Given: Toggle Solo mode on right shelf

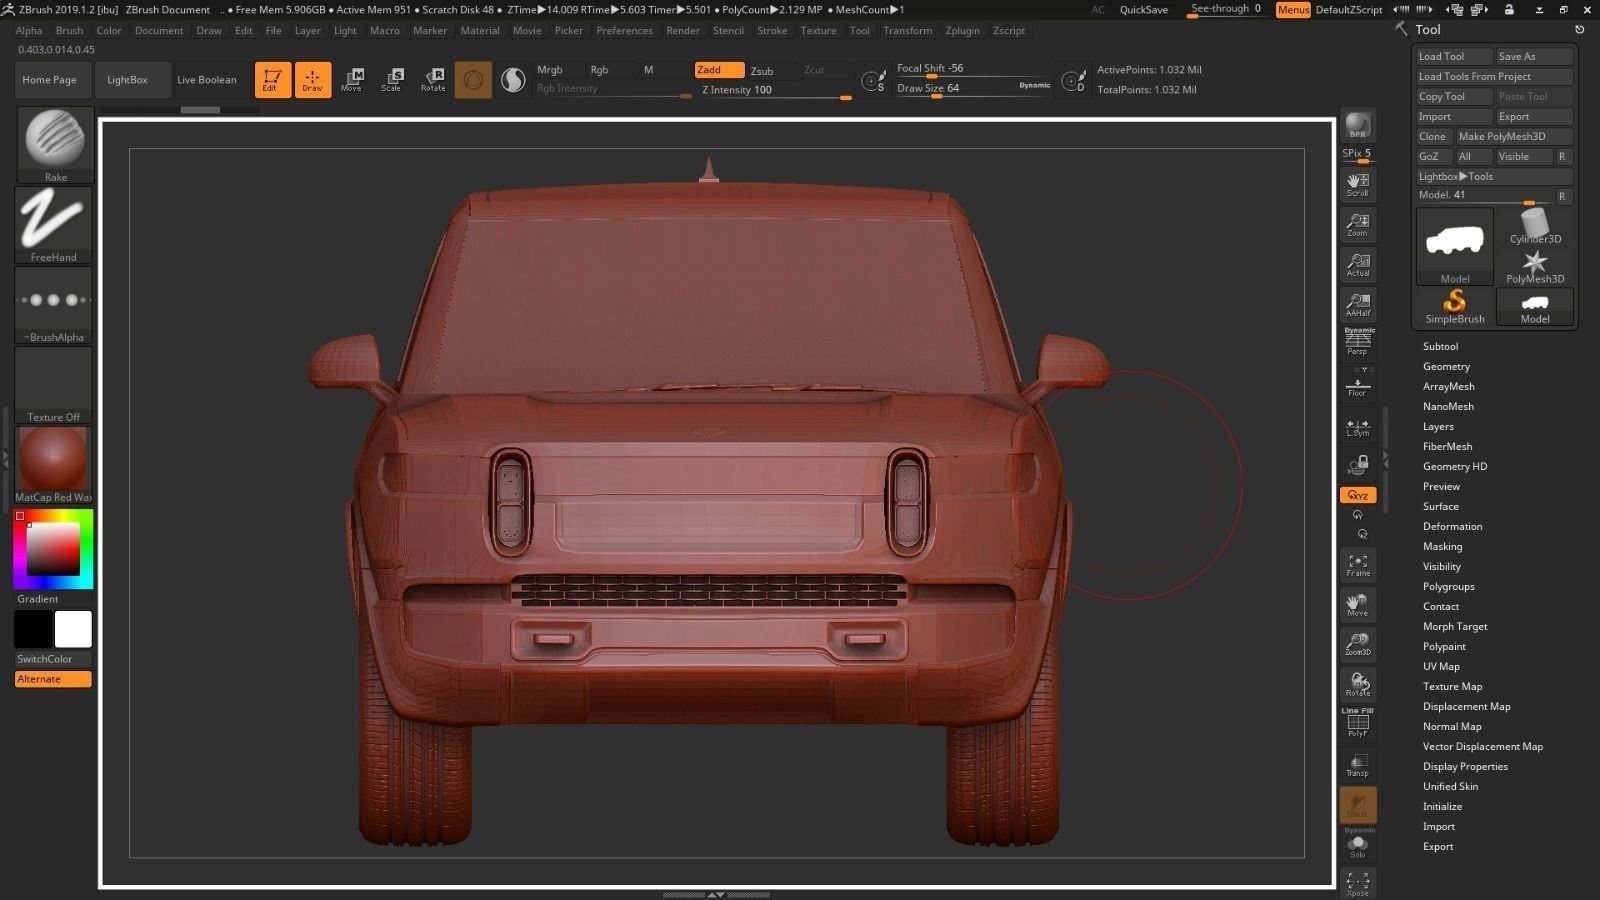Looking at the screenshot, I should (1357, 845).
